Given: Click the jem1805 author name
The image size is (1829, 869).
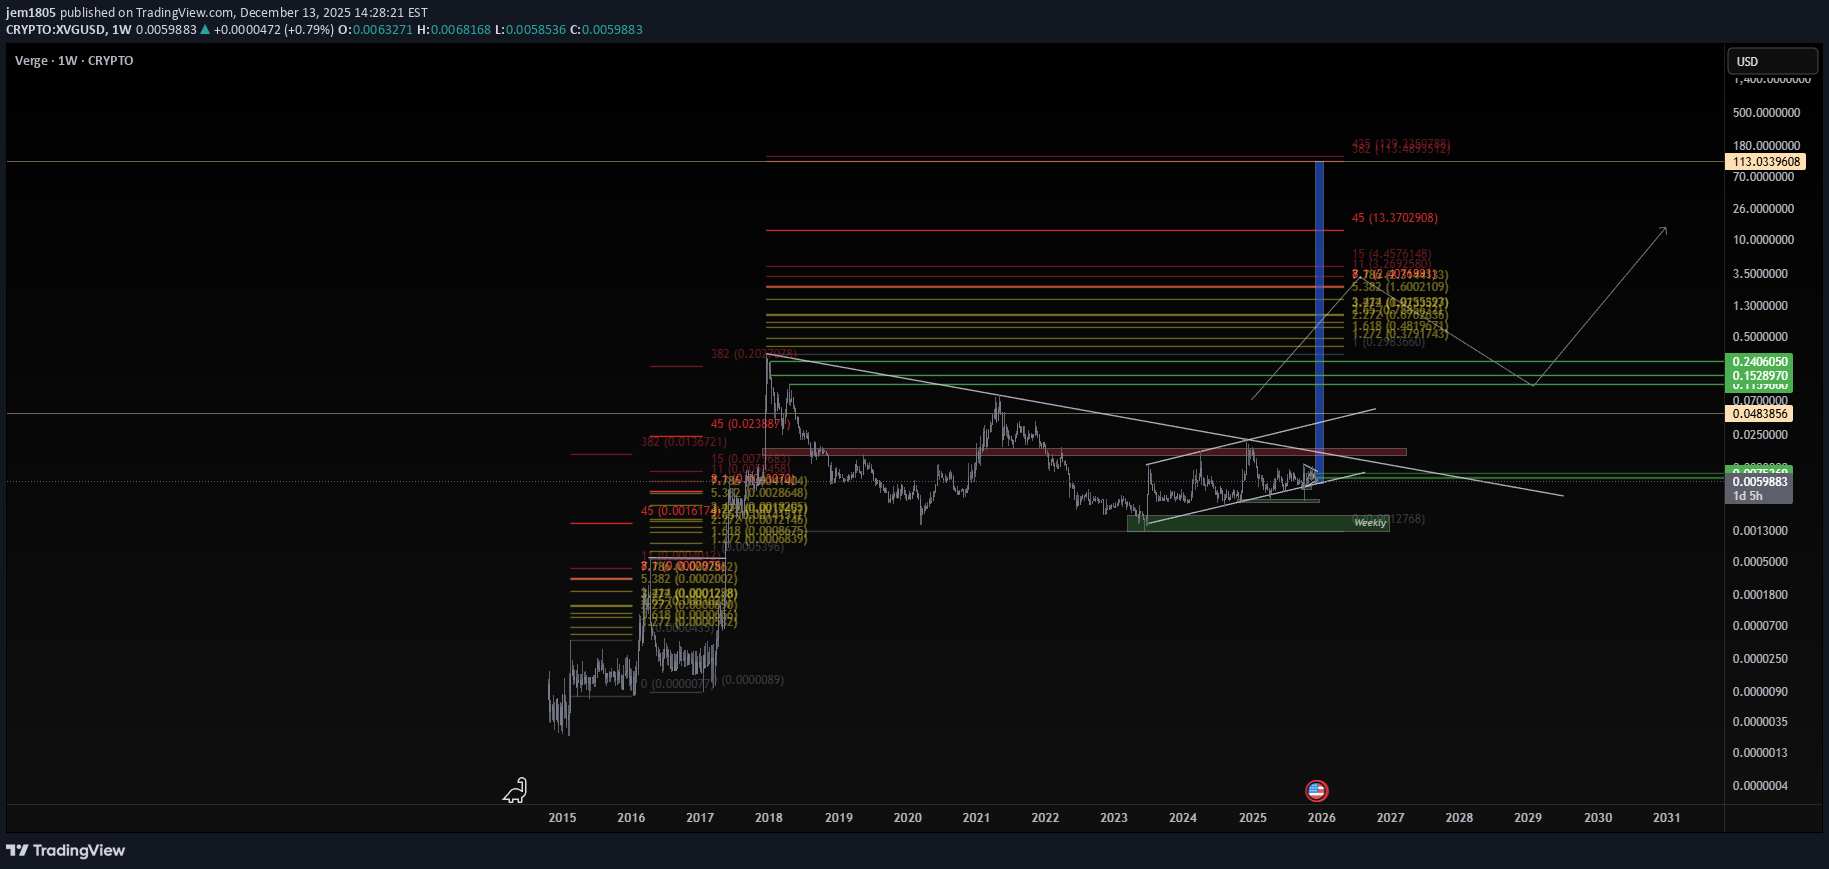Looking at the screenshot, I should 31,13.
